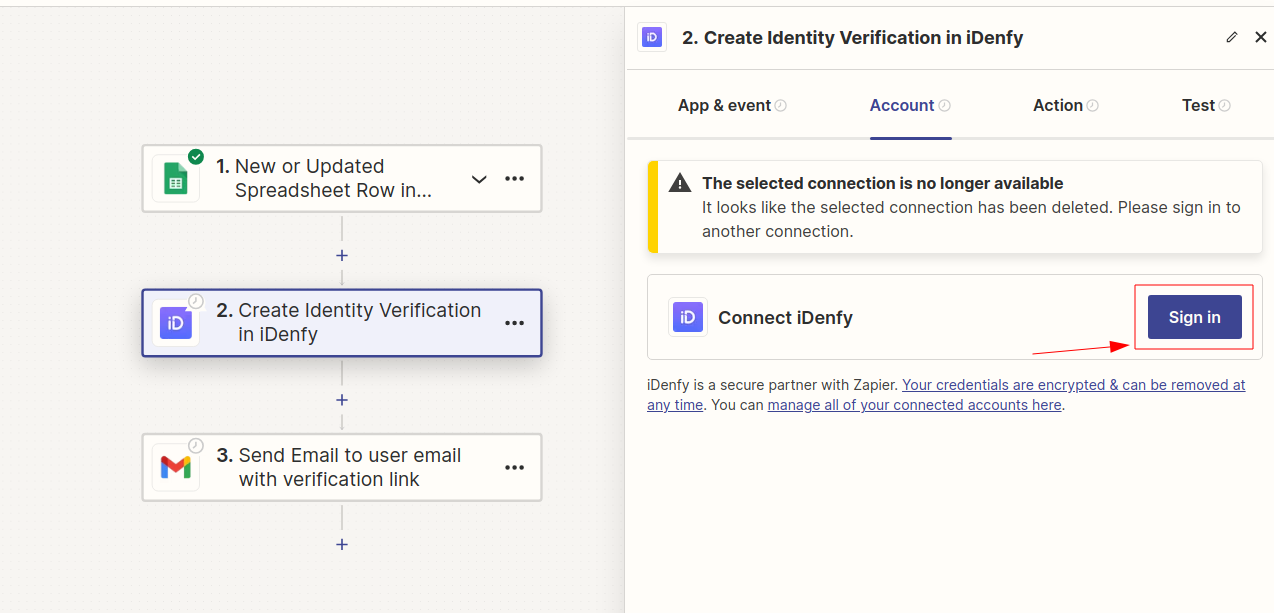Open the manage all connected accounts link
Image resolution: width=1274 pixels, height=613 pixels.
coord(913,404)
